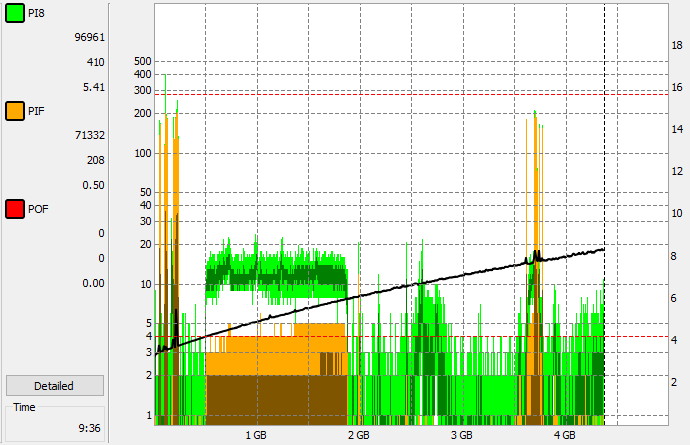Click the 100 left axis label
Screen dimensions: 690x445
pyautogui.click(x=143, y=153)
